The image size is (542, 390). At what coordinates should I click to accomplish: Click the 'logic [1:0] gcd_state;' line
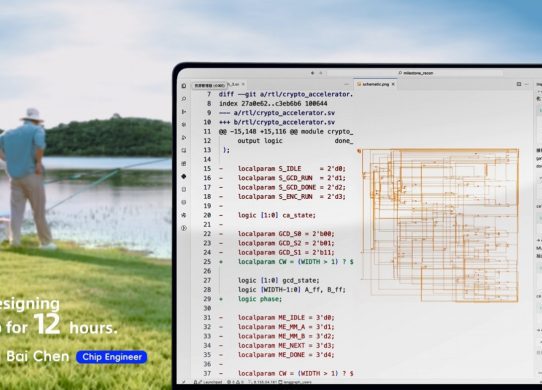tap(279, 280)
